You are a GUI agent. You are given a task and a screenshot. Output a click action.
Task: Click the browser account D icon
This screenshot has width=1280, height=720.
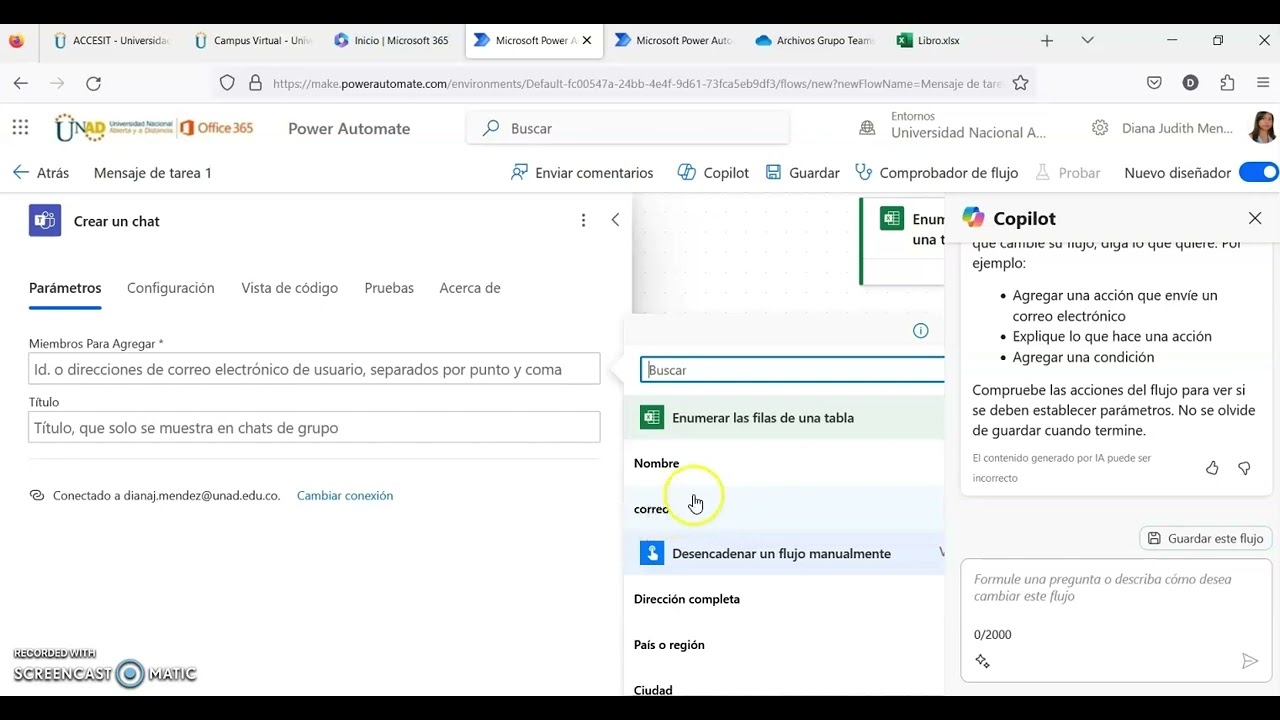(x=1190, y=83)
